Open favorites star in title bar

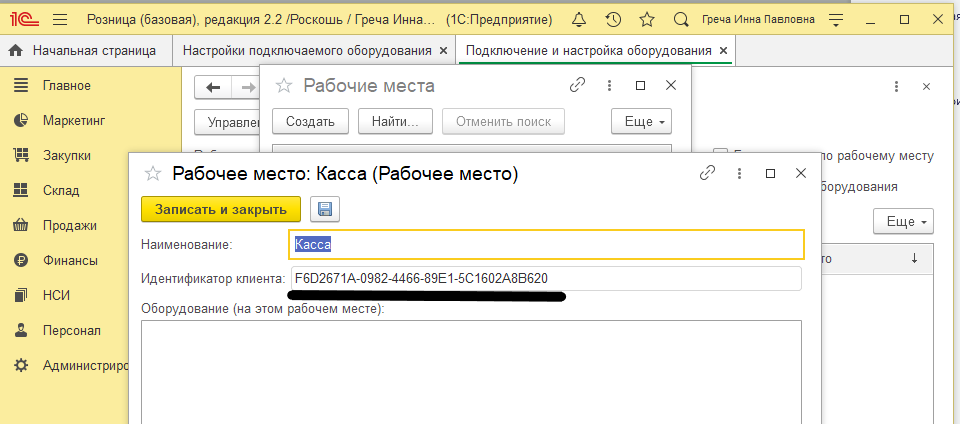click(647, 20)
